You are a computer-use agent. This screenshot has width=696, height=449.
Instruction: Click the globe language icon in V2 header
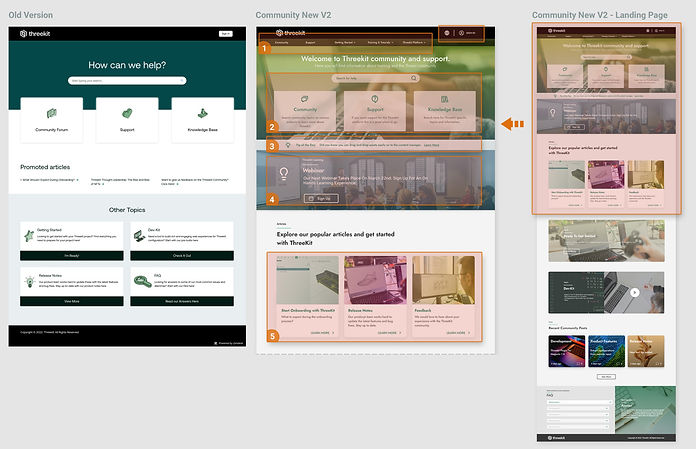coord(447,33)
